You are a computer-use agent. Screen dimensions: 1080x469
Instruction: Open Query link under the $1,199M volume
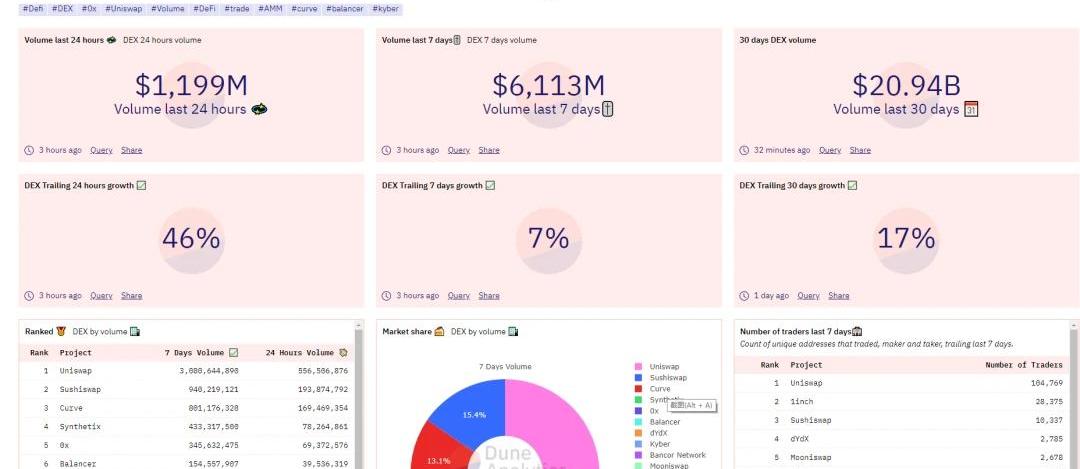coord(101,150)
